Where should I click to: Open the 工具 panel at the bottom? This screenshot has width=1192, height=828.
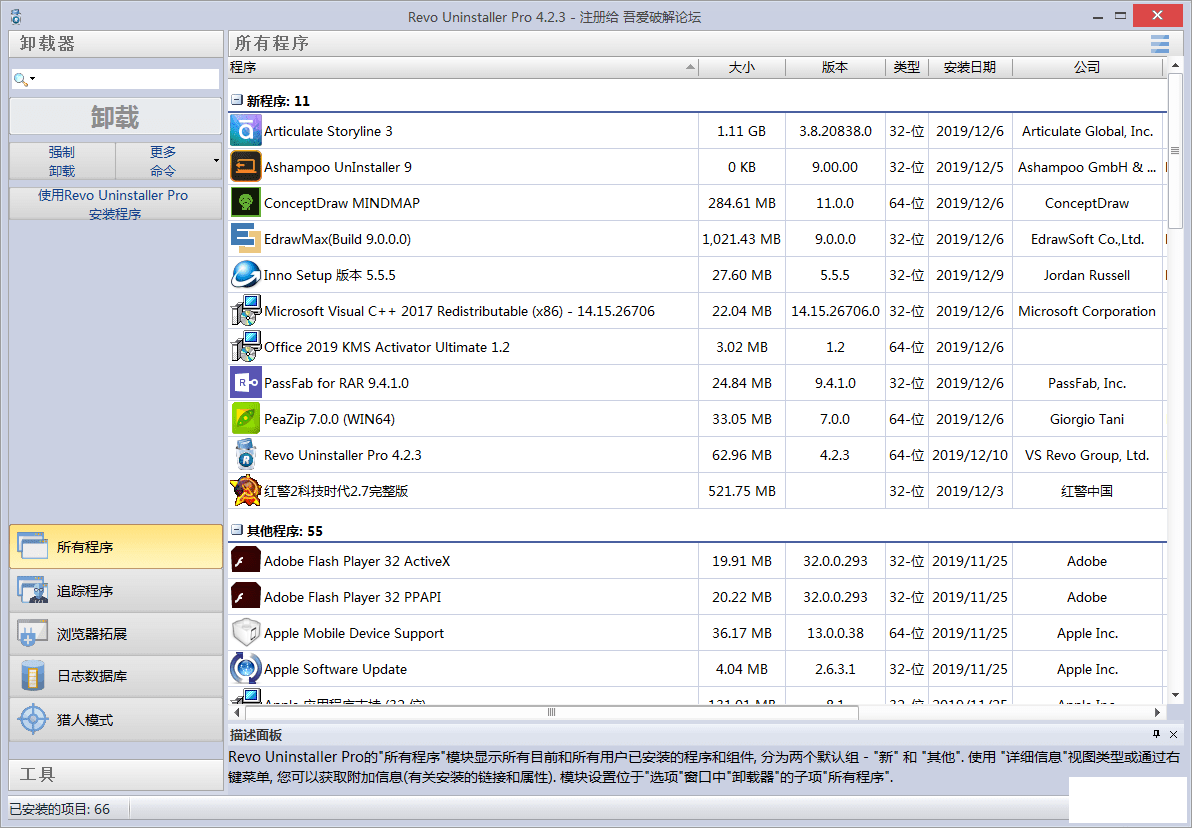click(x=116, y=775)
